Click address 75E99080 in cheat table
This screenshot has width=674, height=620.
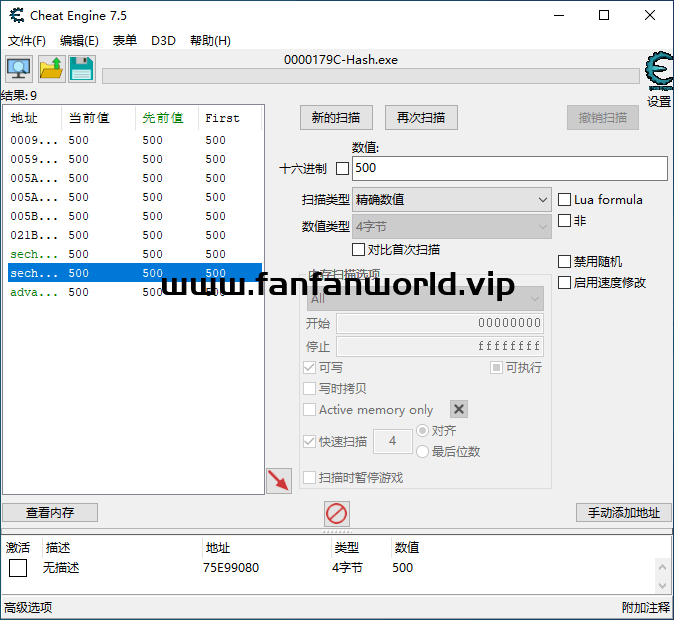pyautogui.click(x=231, y=568)
